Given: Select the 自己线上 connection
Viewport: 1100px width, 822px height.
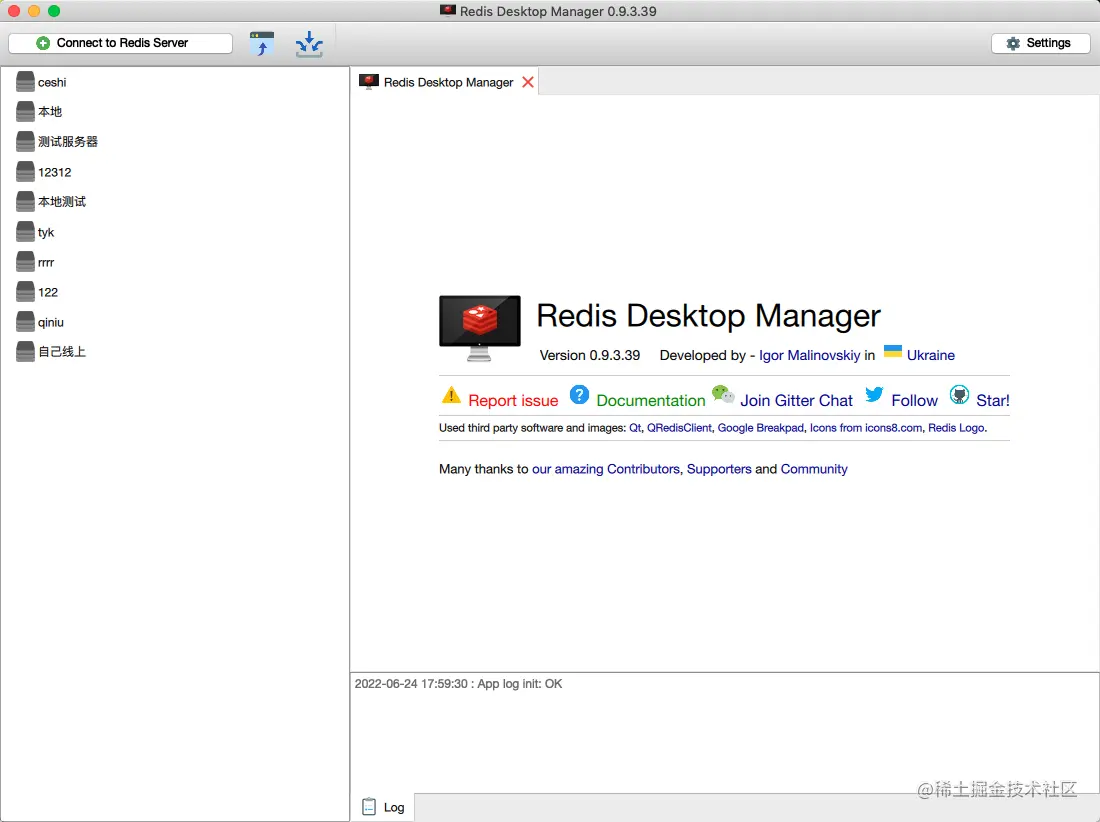Looking at the screenshot, I should tap(62, 351).
